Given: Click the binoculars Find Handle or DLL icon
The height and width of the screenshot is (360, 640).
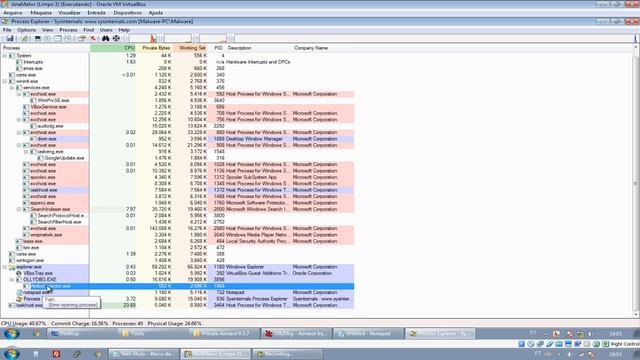Looking at the screenshot, I should [x=106, y=38].
